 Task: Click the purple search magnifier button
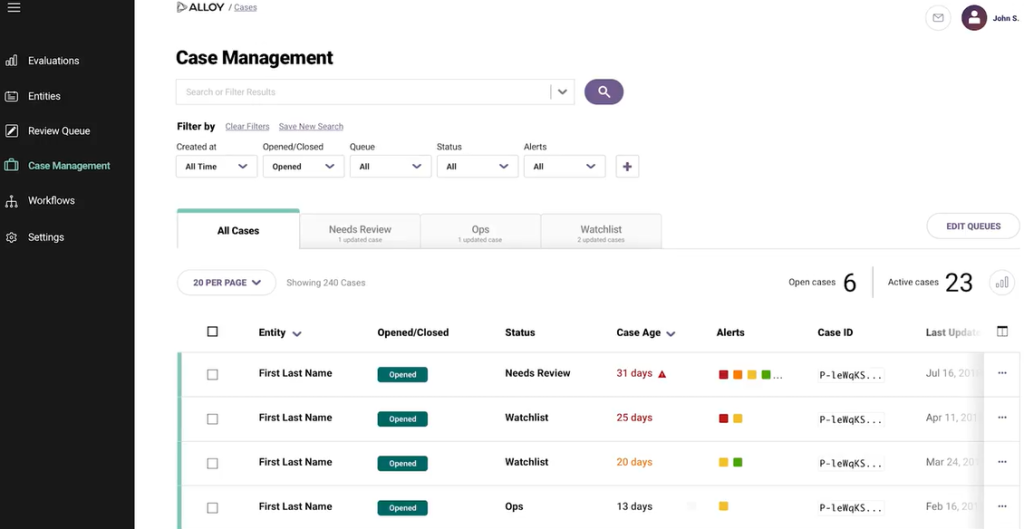coord(604,92)
